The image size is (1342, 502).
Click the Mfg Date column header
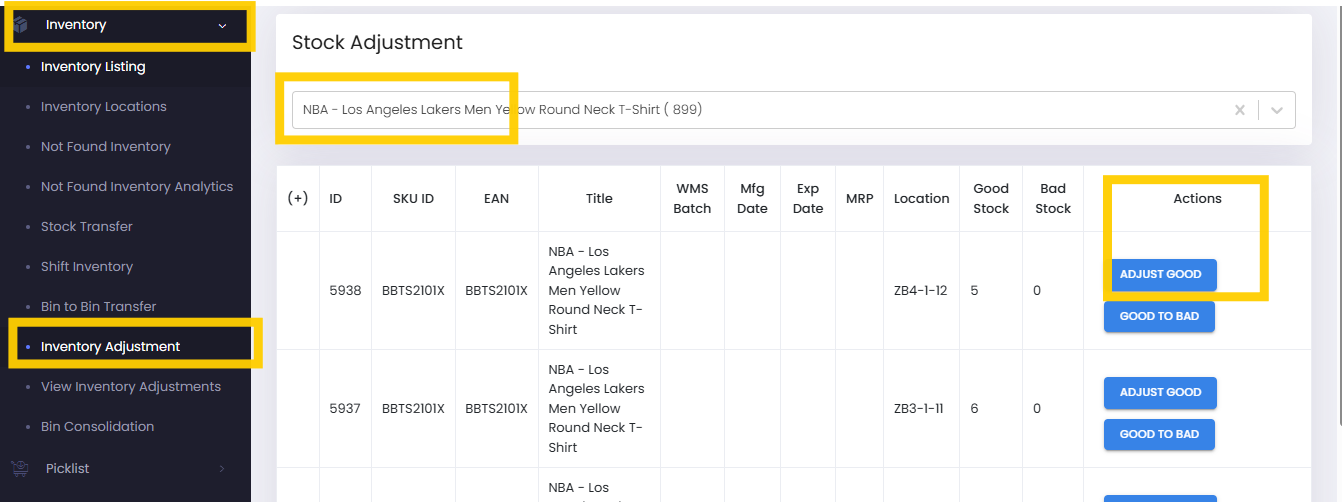[752, 198]
